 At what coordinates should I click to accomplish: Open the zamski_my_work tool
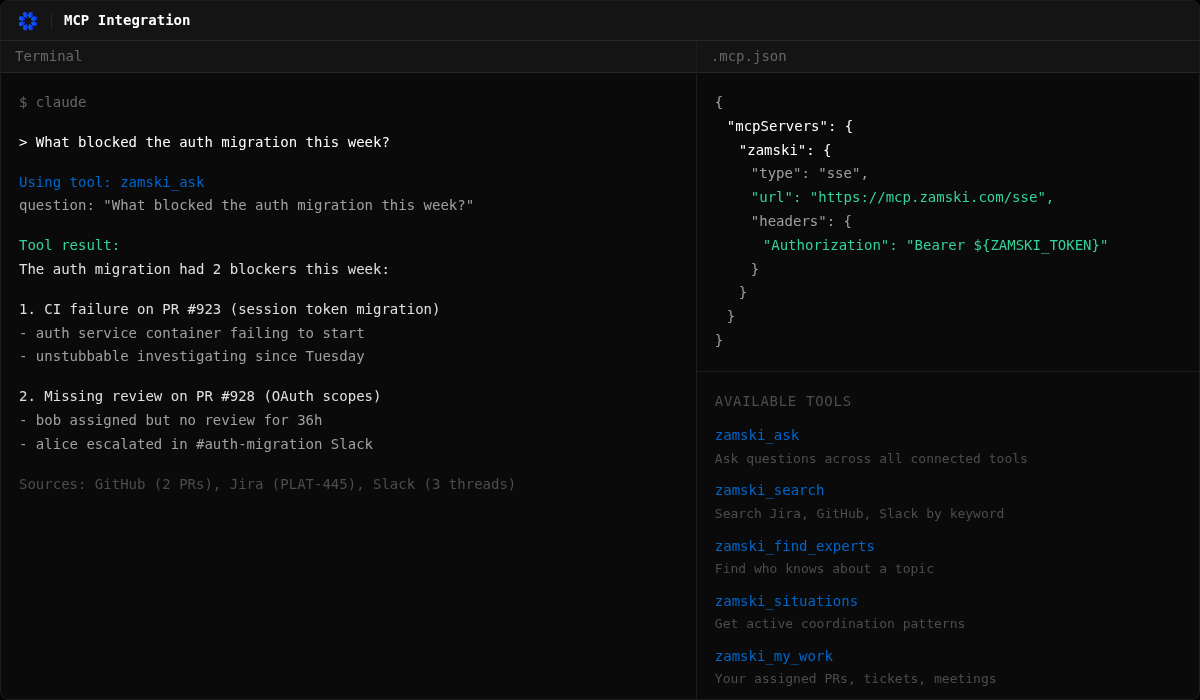click(774, 656)
